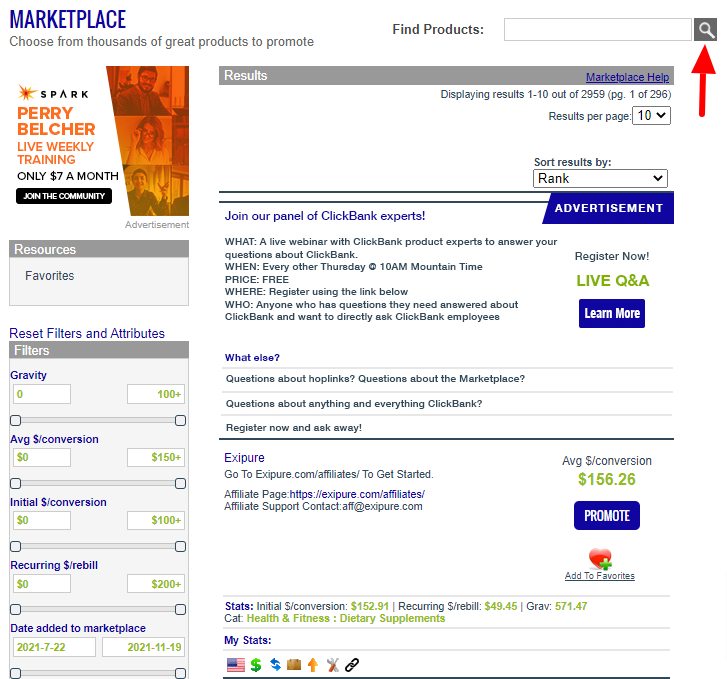Image resolution: width=727 pixels, height=679 pixels.
Task: Click the Gravity slider right handle
Action: tap(180, 420)
